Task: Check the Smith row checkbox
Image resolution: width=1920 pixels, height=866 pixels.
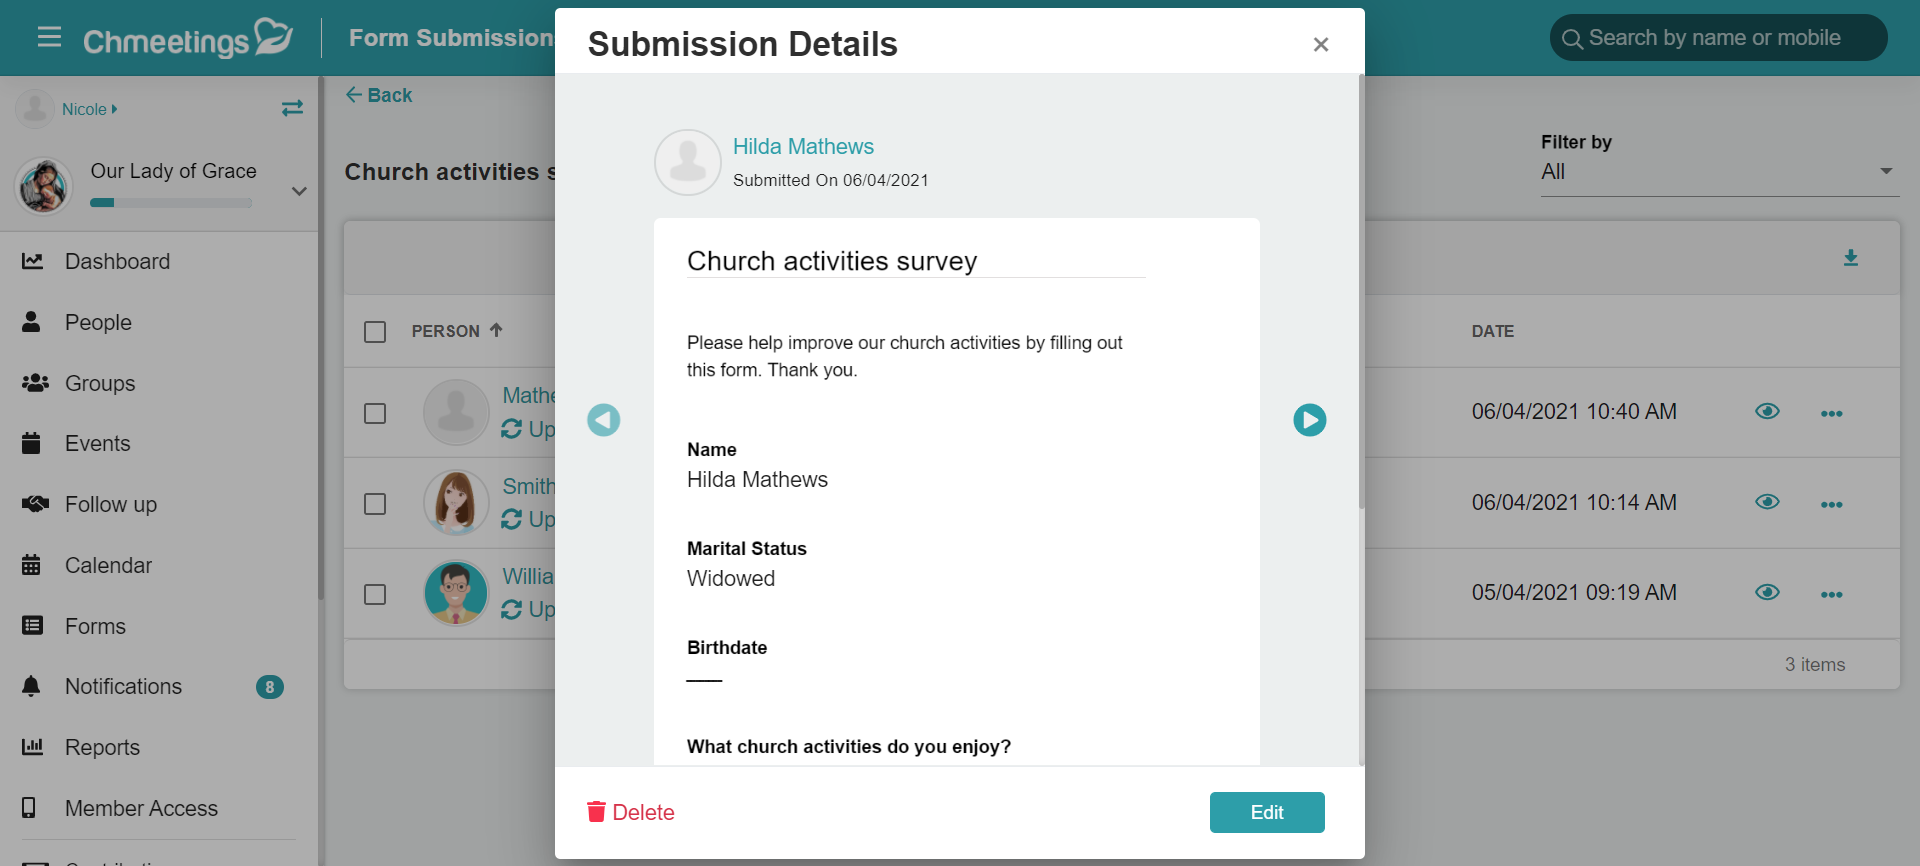Action: pyautogui.click(x=375, y=504)
